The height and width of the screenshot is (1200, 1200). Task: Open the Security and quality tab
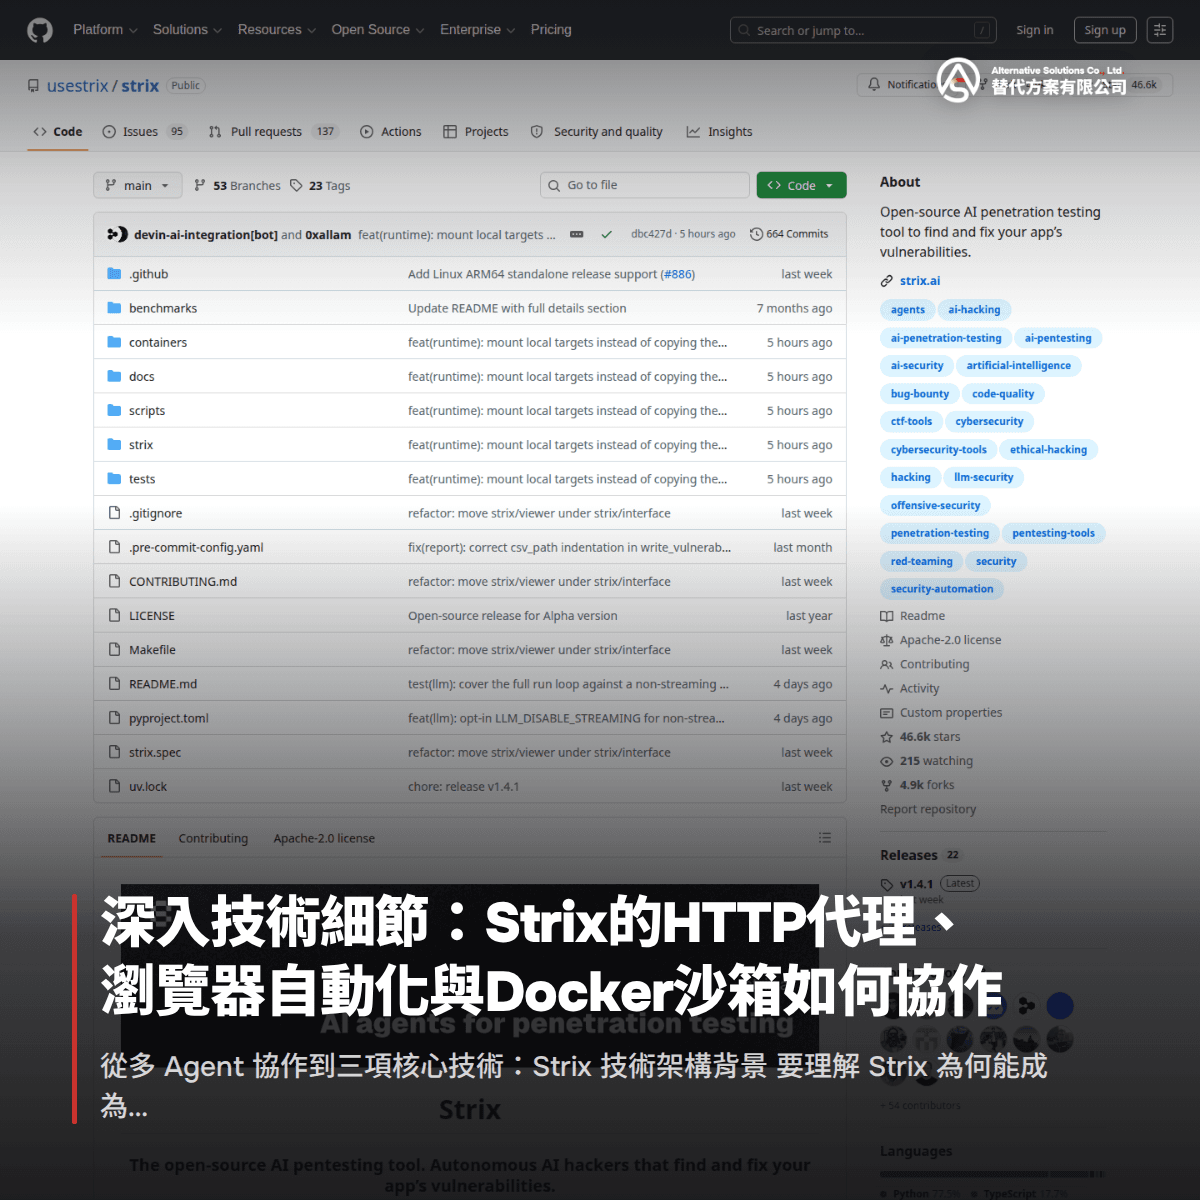597,132
